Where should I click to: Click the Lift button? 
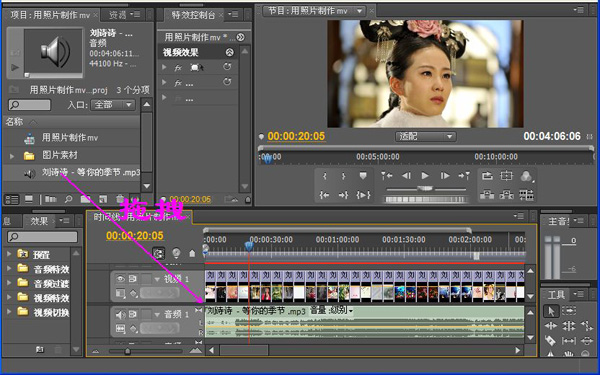487,195
